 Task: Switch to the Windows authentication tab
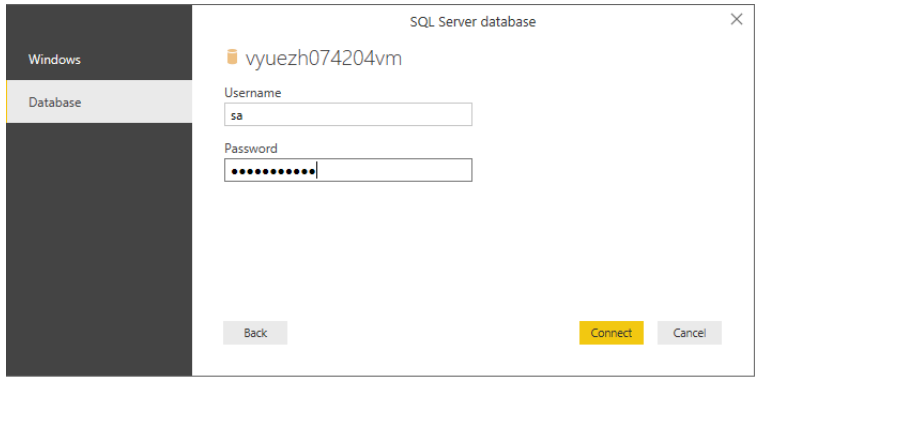click(99, 59)
